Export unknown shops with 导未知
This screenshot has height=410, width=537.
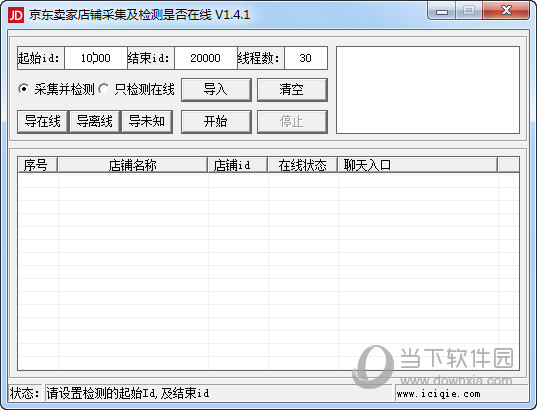click(147, 121)
